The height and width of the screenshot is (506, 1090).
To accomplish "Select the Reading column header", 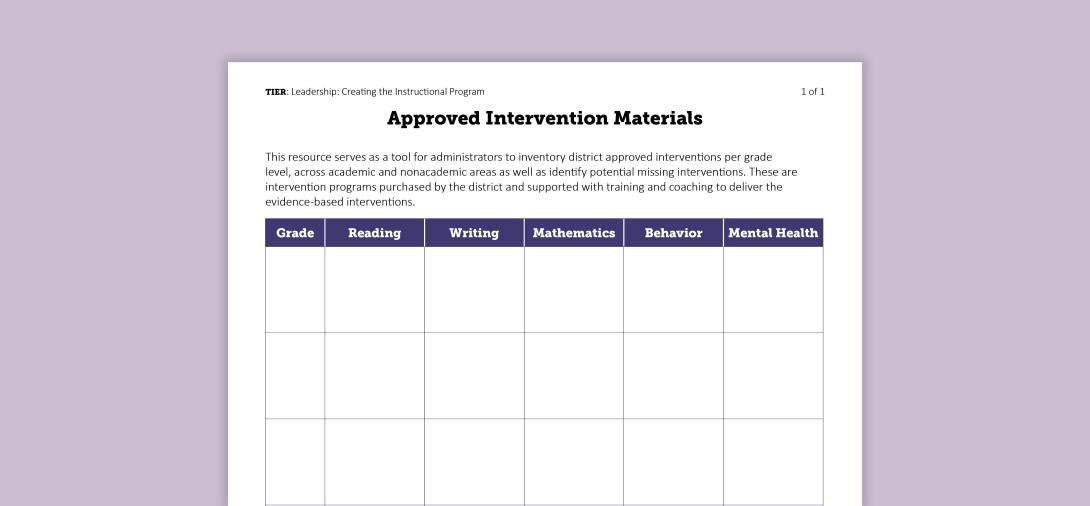I will click(374, 233).
